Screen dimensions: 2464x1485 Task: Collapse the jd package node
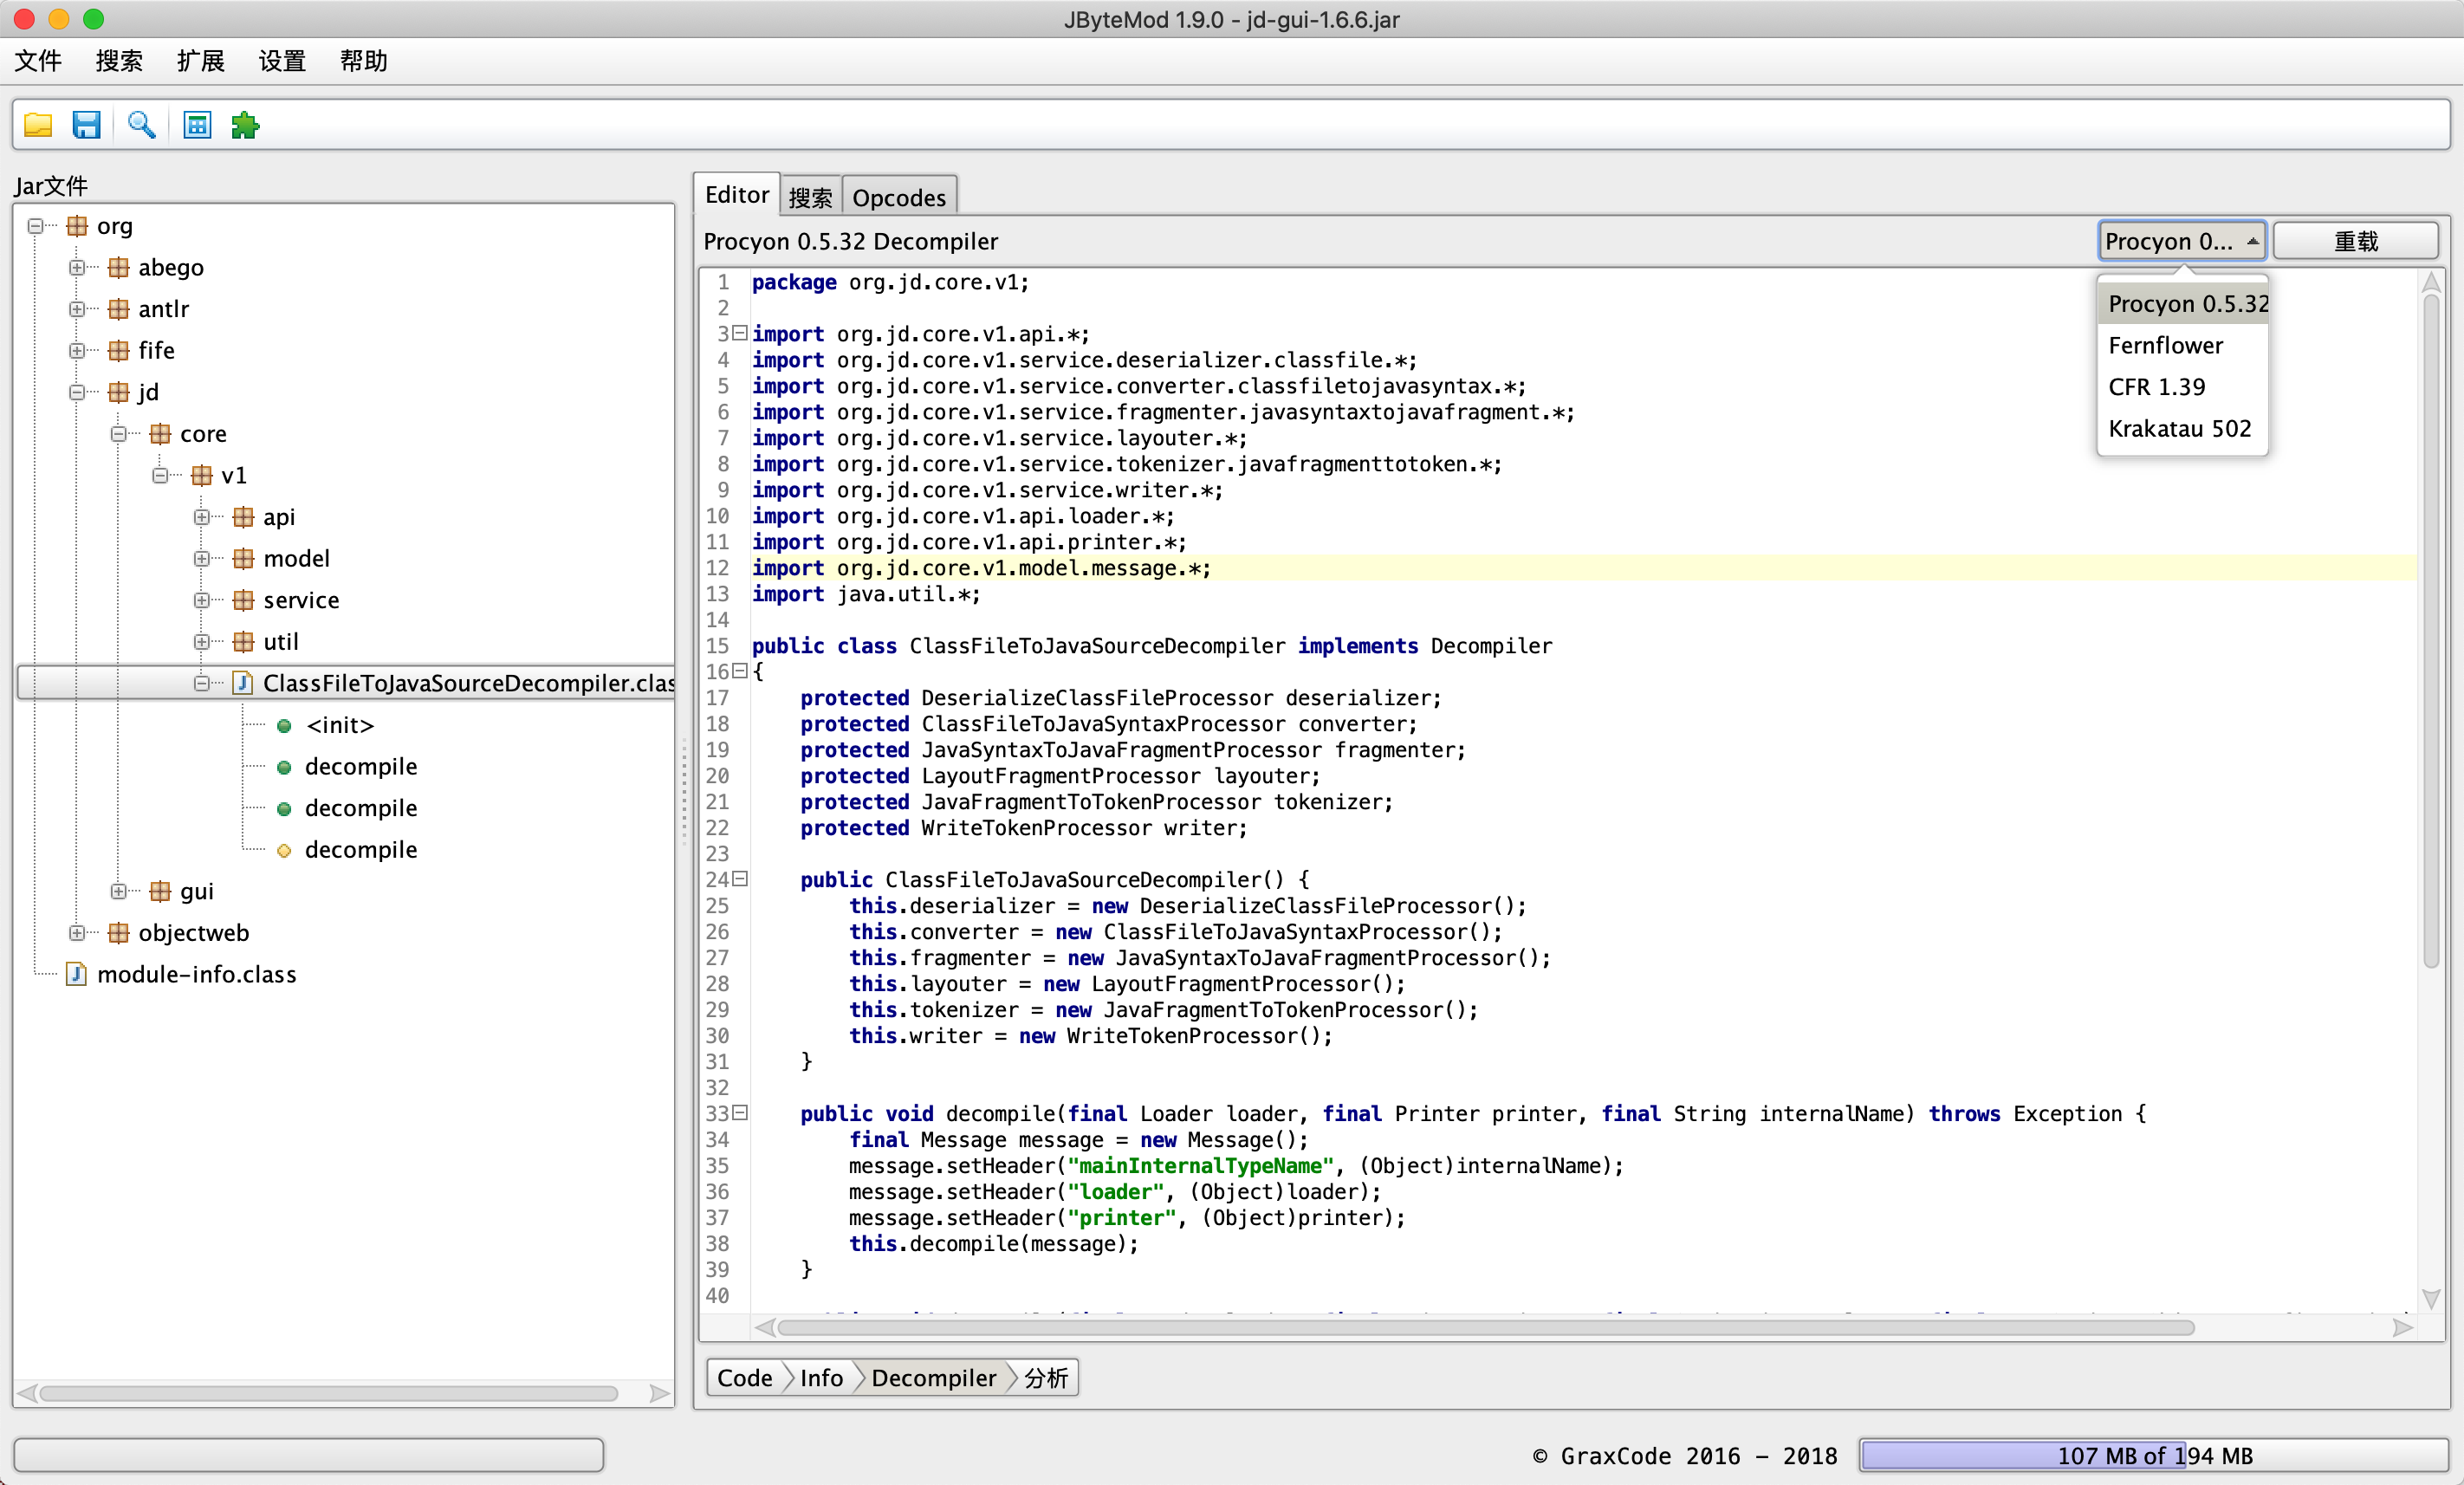[77, 392]
